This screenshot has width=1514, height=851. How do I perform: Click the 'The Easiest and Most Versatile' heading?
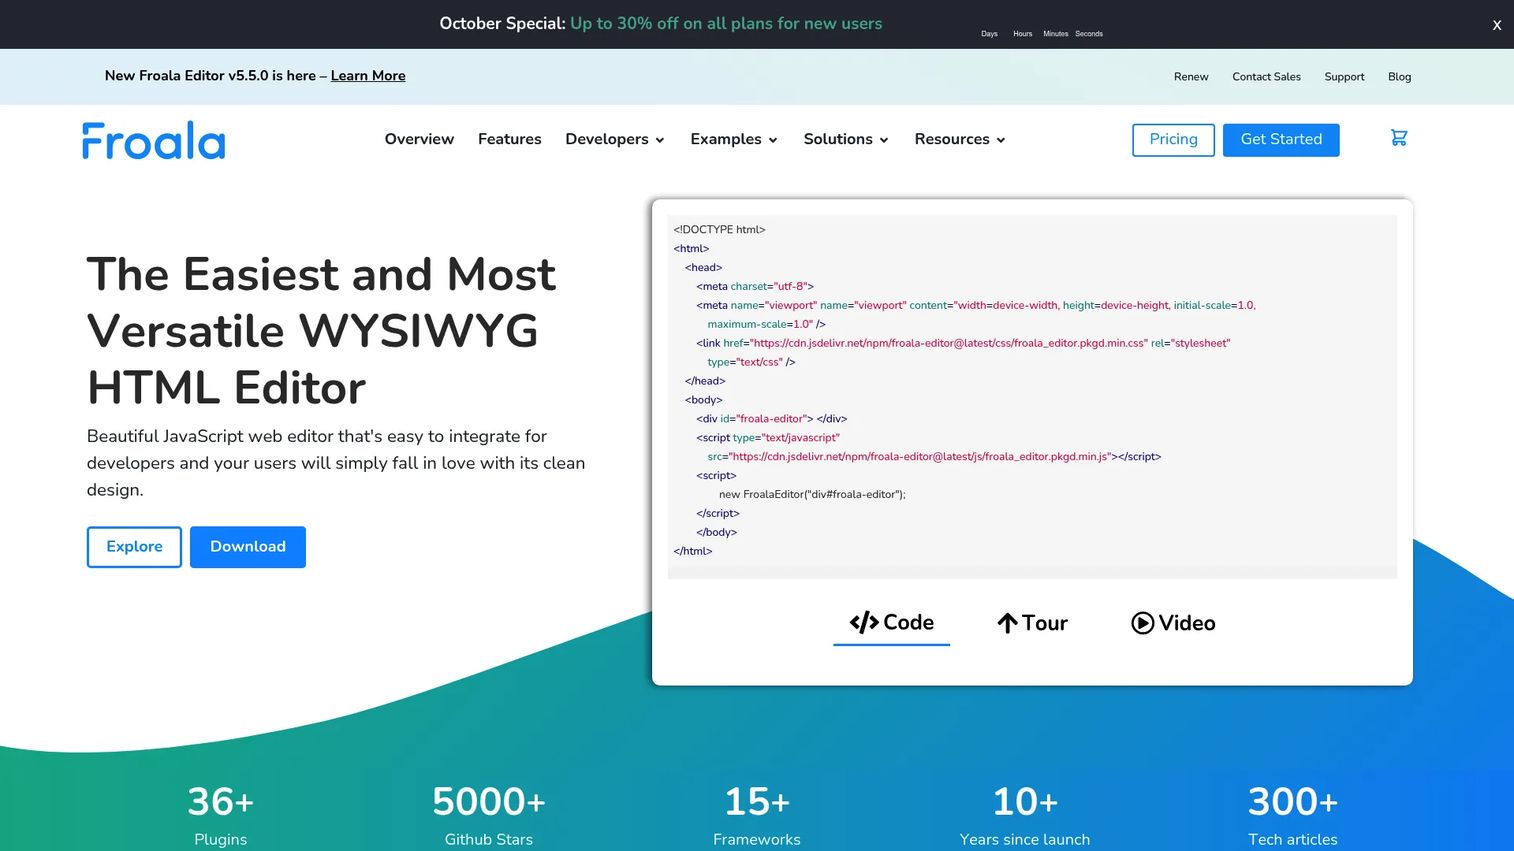click(x=321, y=331)
